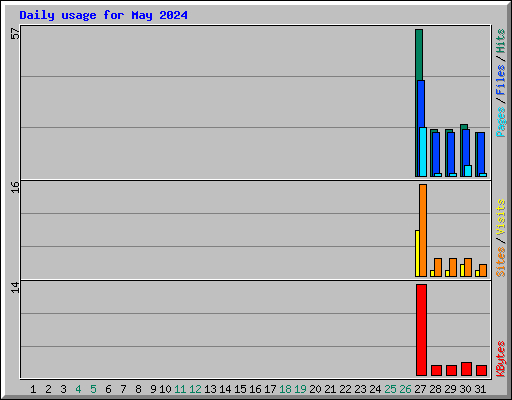Click the green 'Hits' legend label

point(500,41)
